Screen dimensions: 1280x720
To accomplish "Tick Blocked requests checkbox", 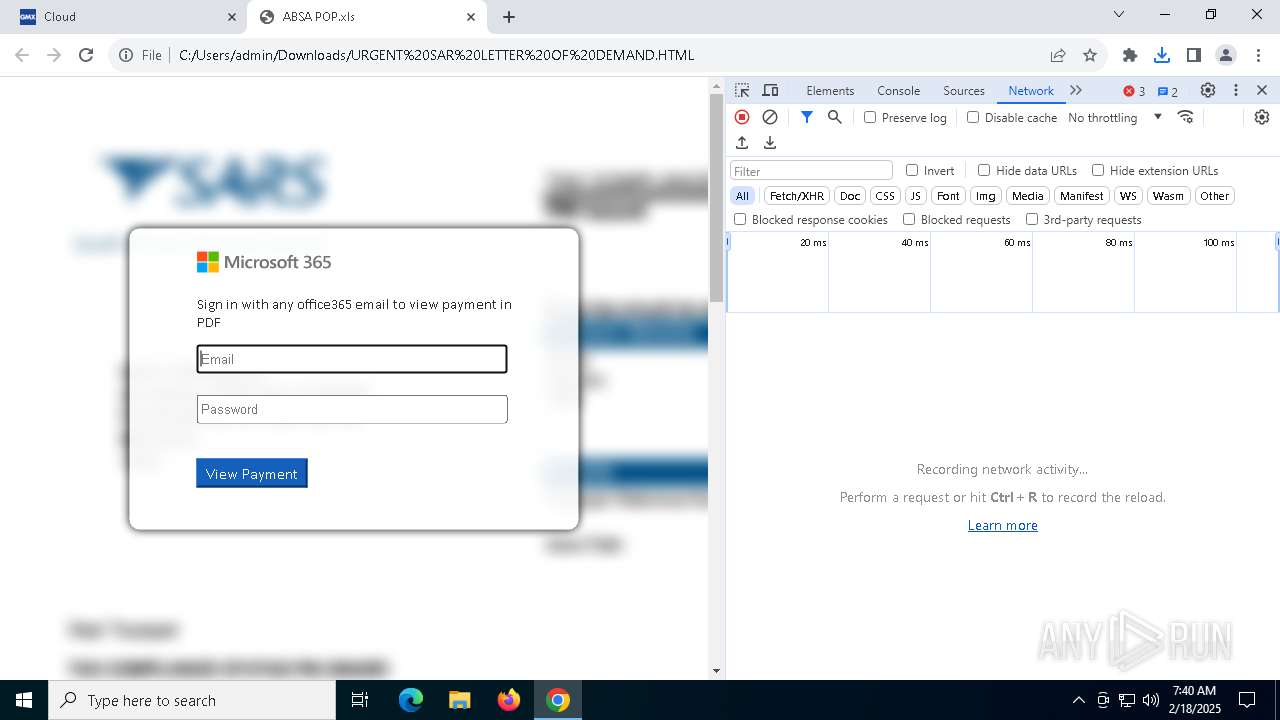I will click(x=909, y=219).
